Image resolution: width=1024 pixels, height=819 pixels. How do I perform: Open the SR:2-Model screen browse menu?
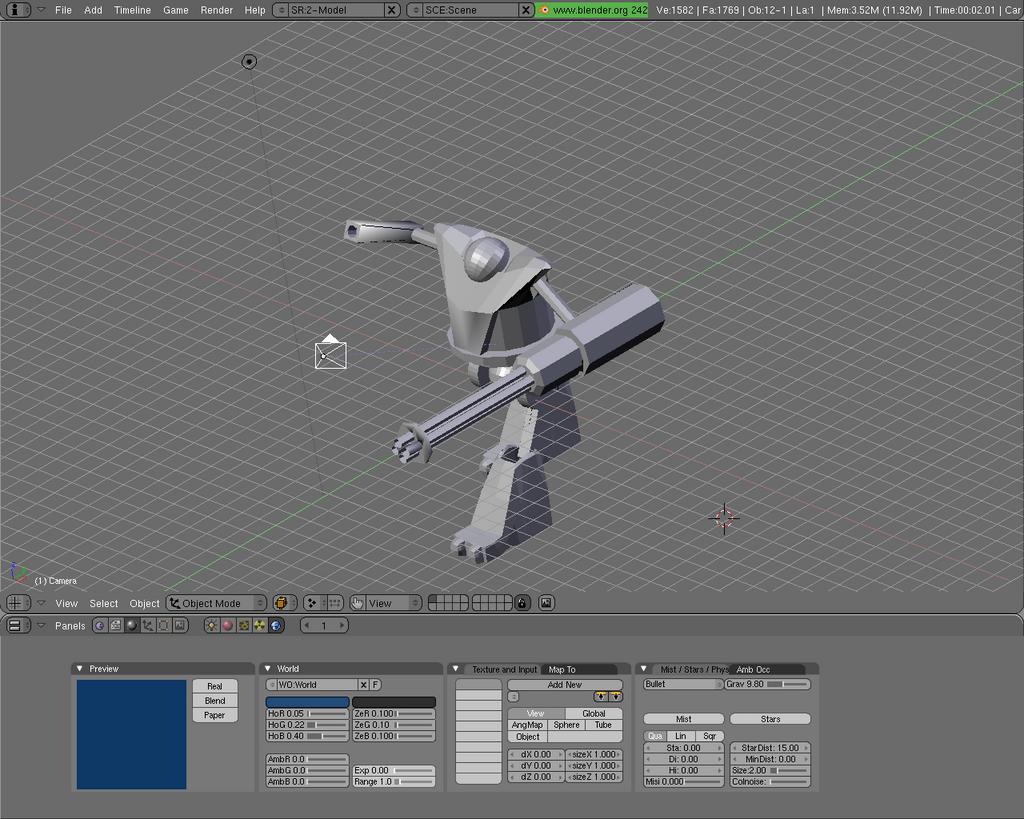[x=281, y=10]
